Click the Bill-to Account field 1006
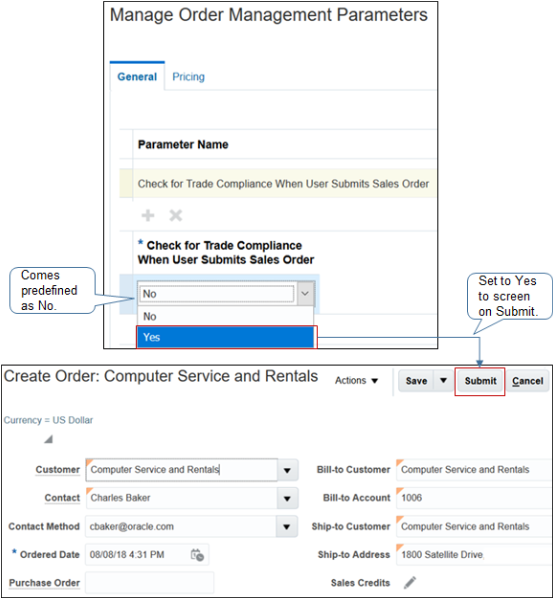Screen dimensions: 554x599 pyautogui.click(x=474, y=498)
